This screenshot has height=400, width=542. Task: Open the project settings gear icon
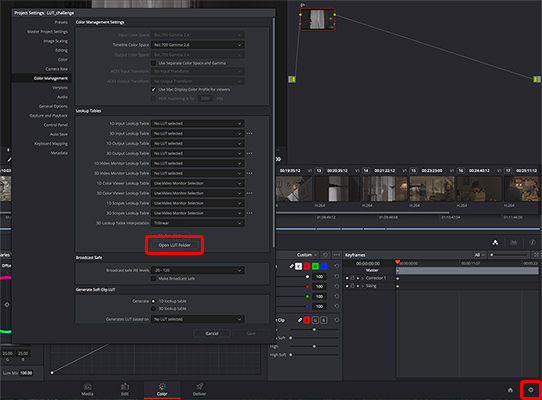(x=531, y=390)
